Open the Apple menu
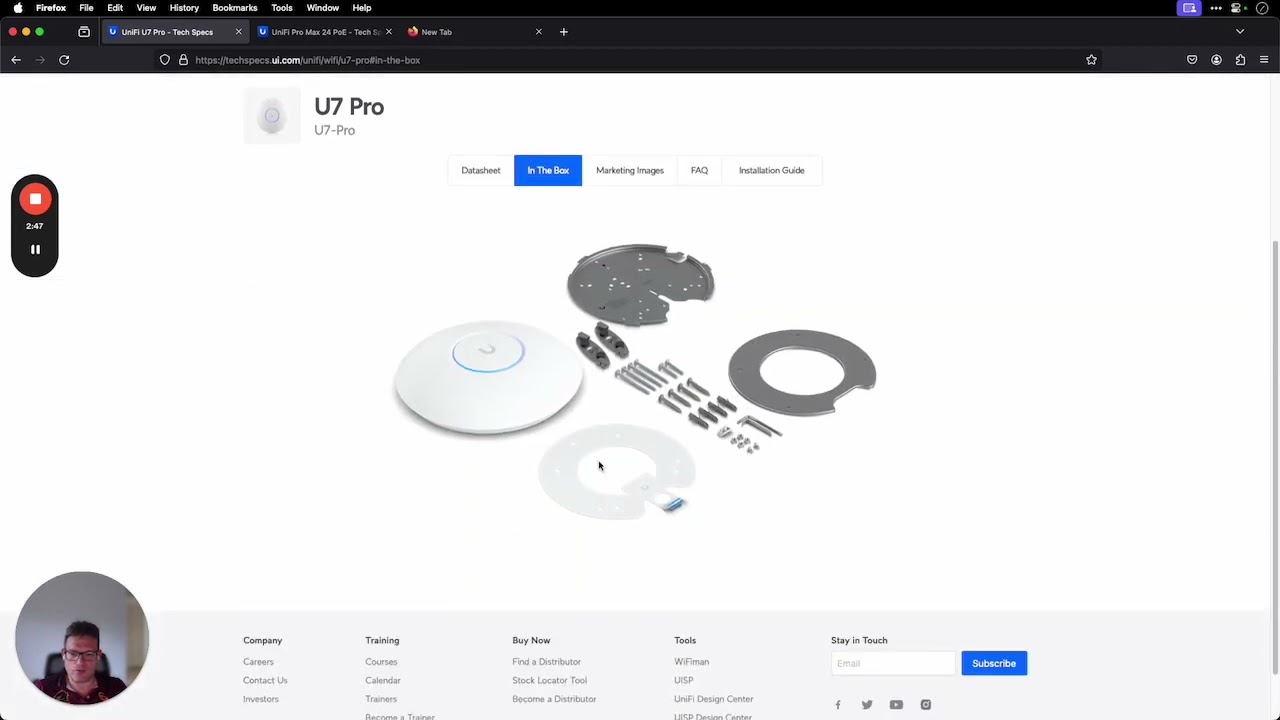Viewport: 1280px width, 720px height. (x=18, y=8)
